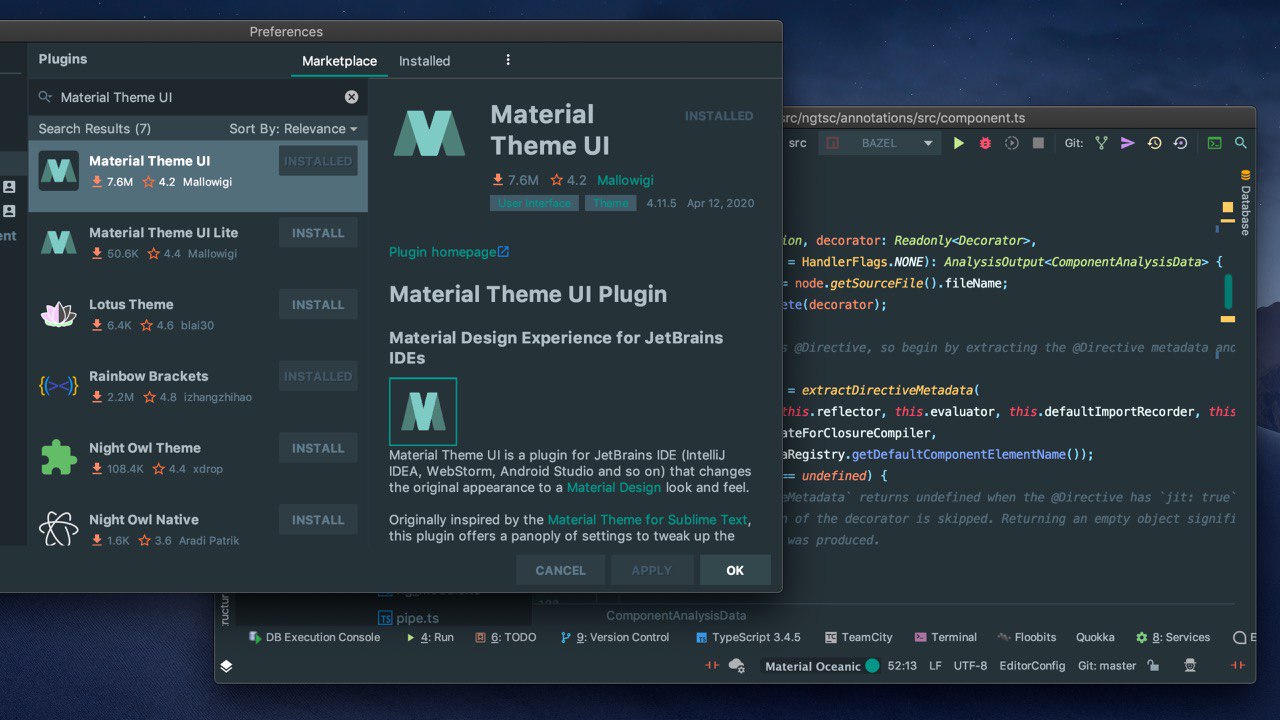Open Sort By Relevance dropdown
Viewport: 1280px width, 720px height.
[x=293, y=129]
